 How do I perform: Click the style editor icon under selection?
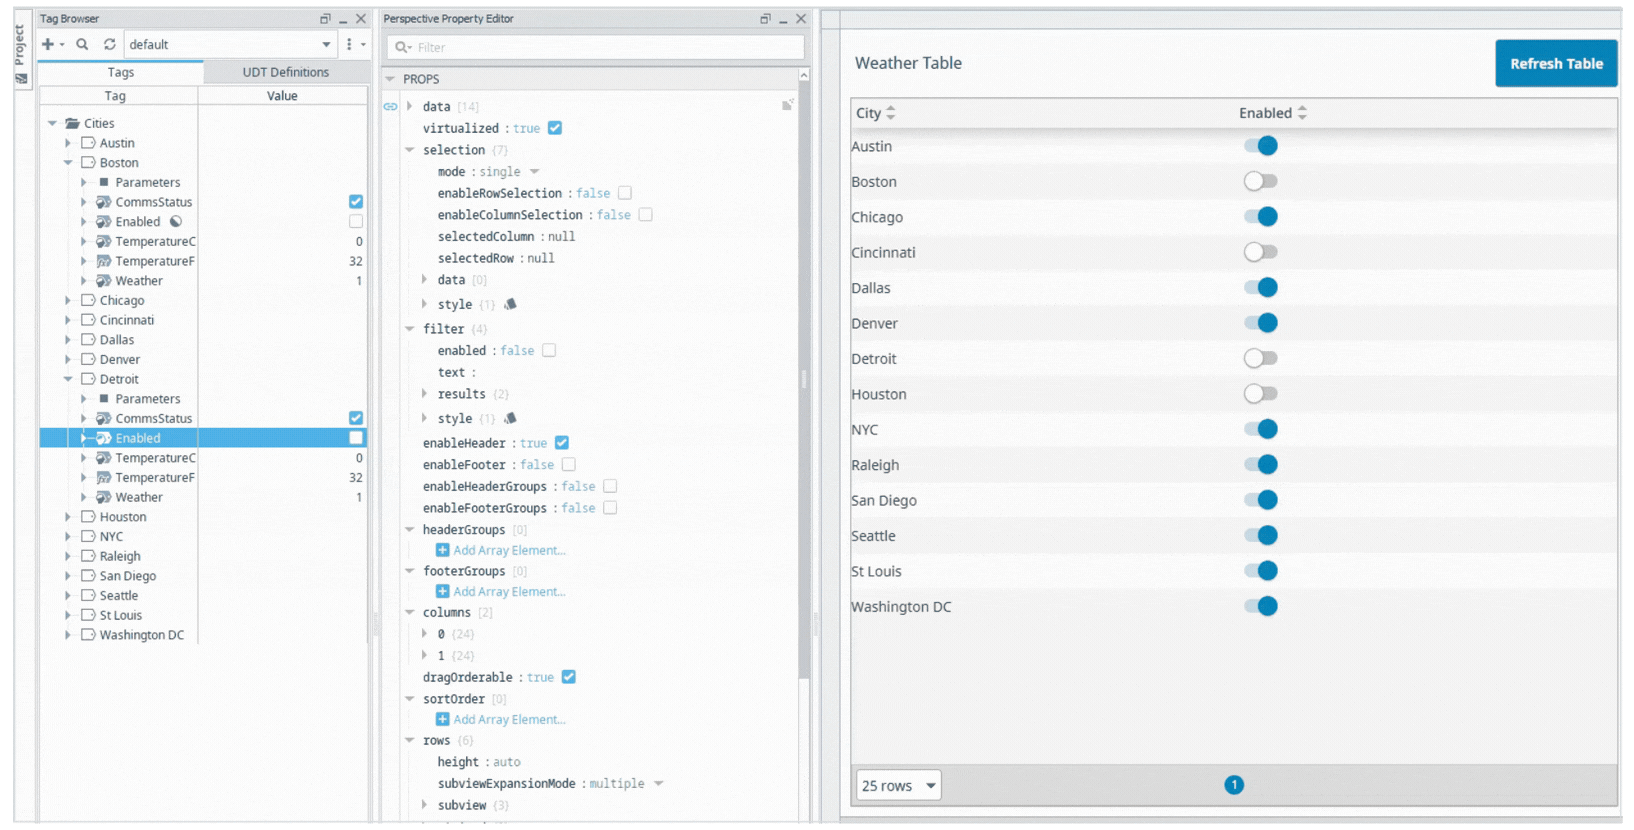[510, 304]
